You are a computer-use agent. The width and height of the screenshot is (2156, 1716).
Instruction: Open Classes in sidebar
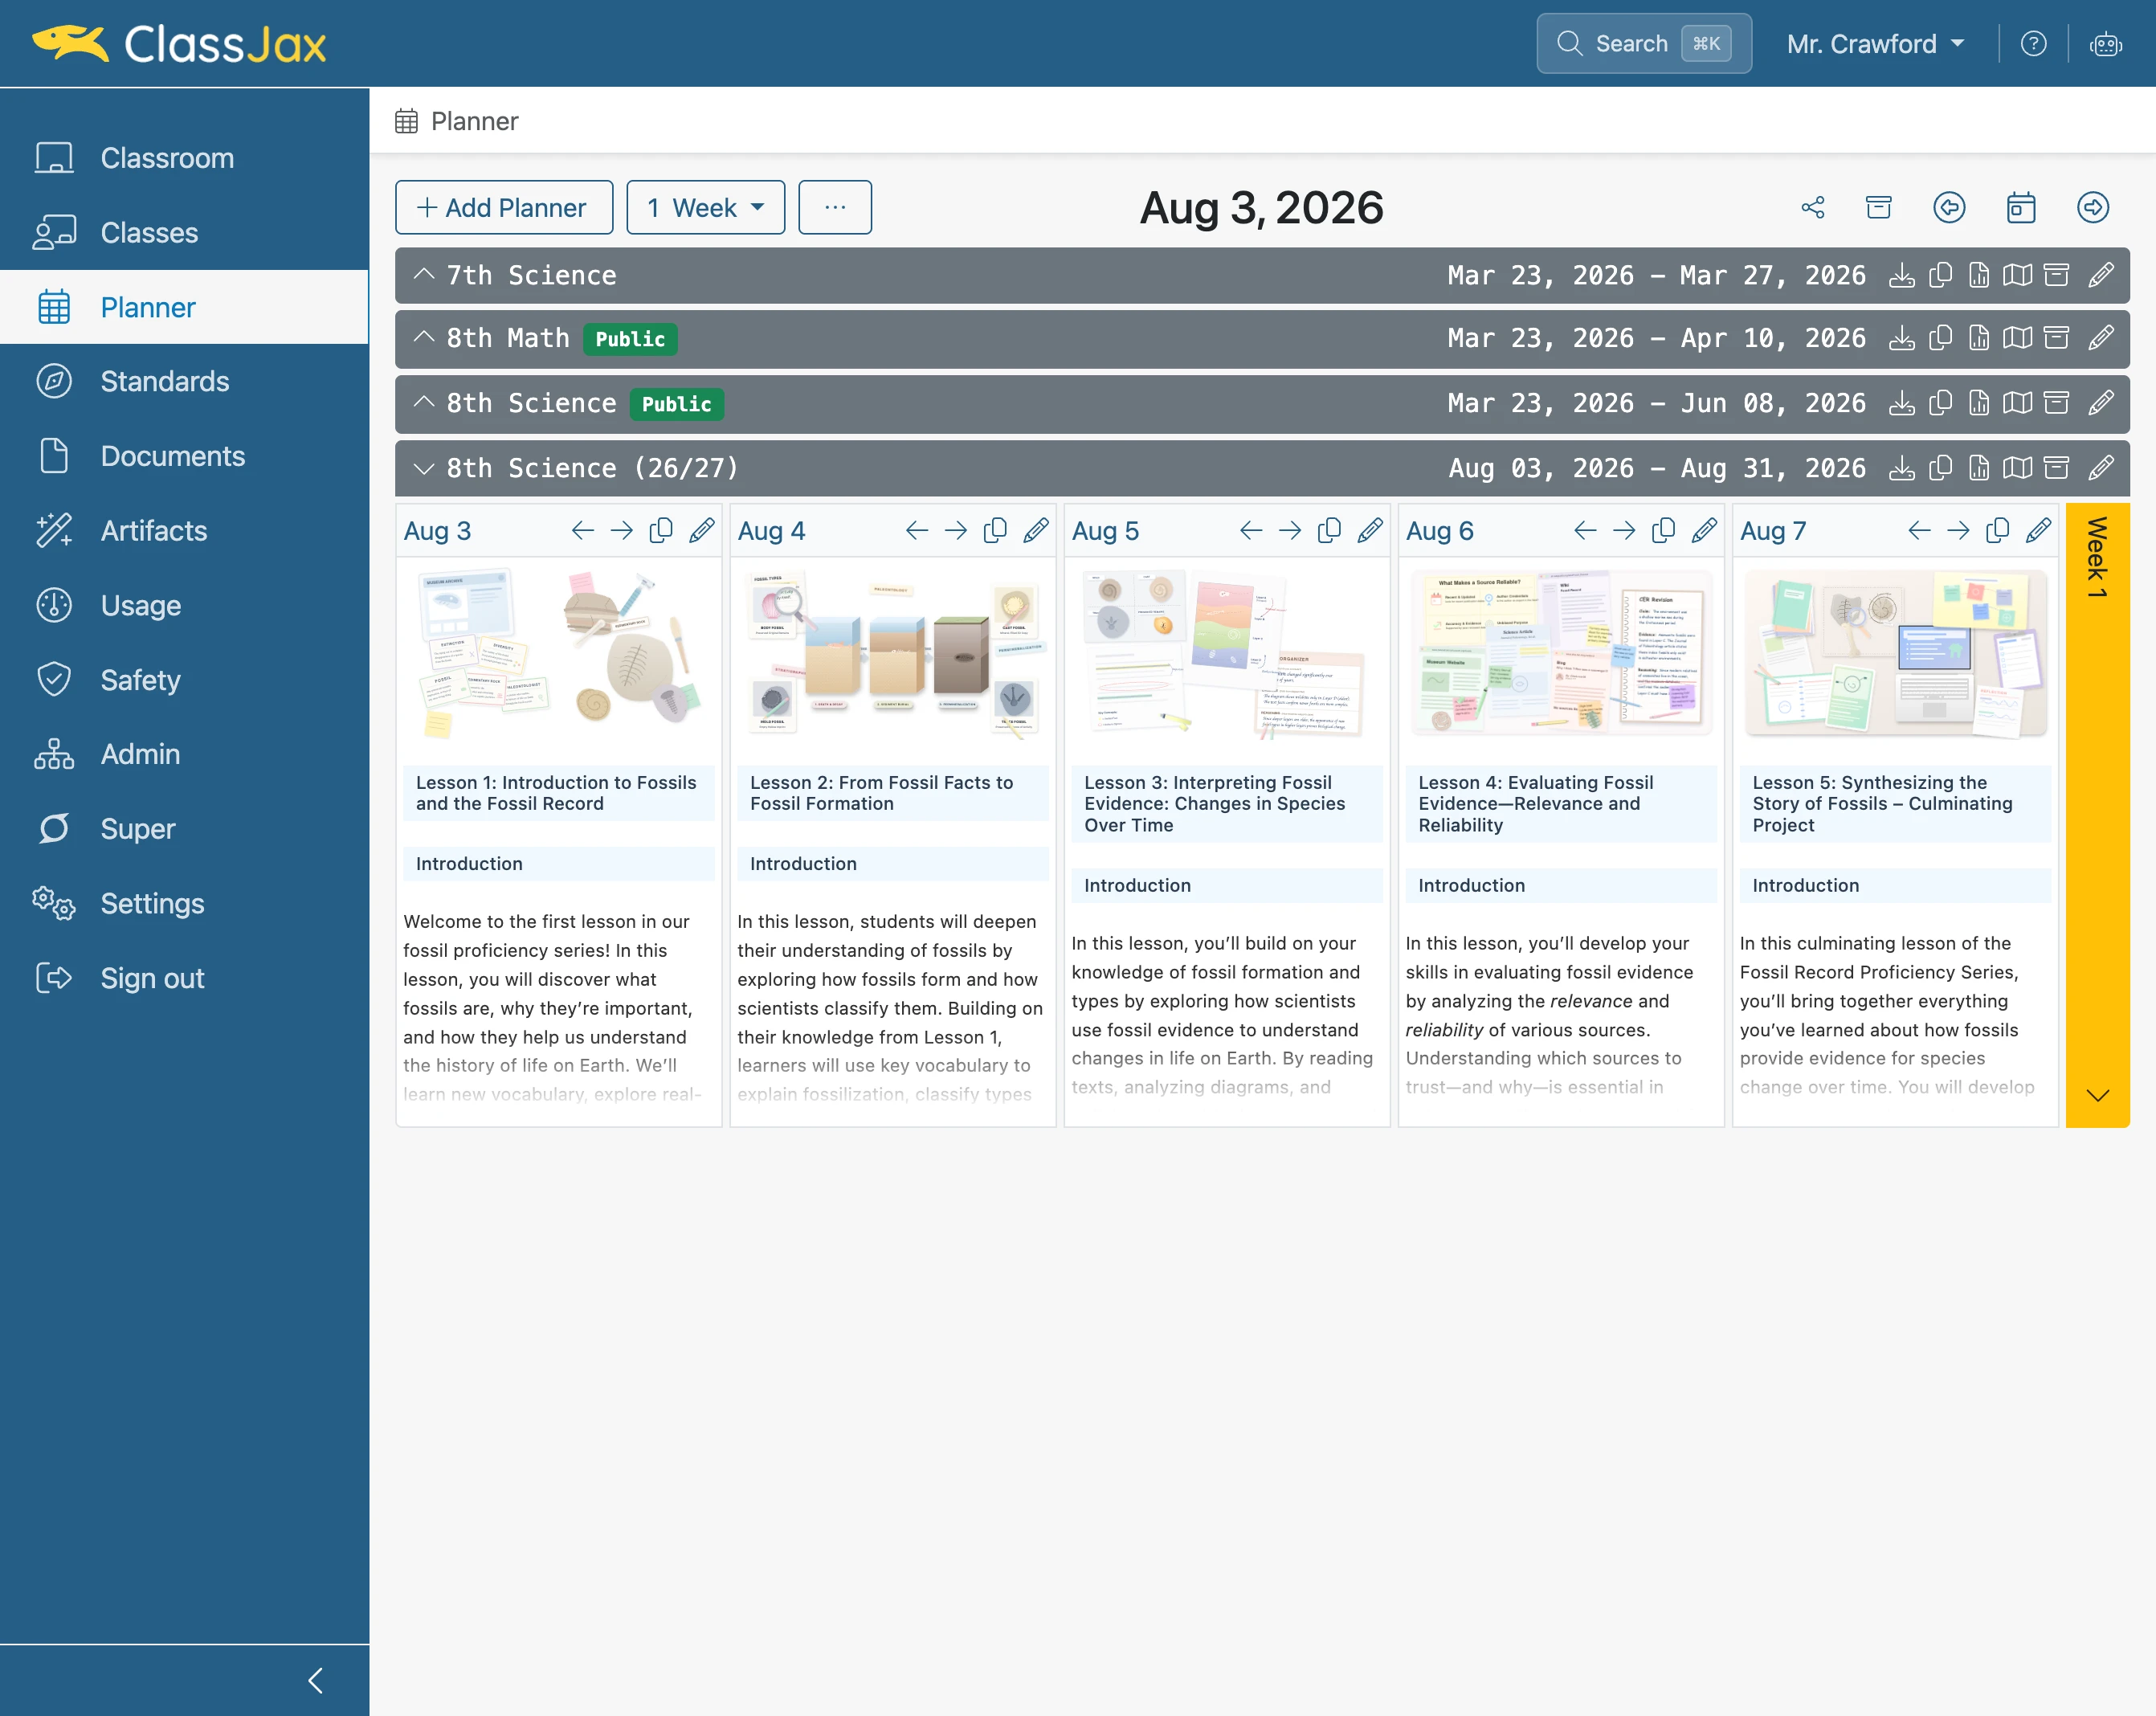[184, 233]
